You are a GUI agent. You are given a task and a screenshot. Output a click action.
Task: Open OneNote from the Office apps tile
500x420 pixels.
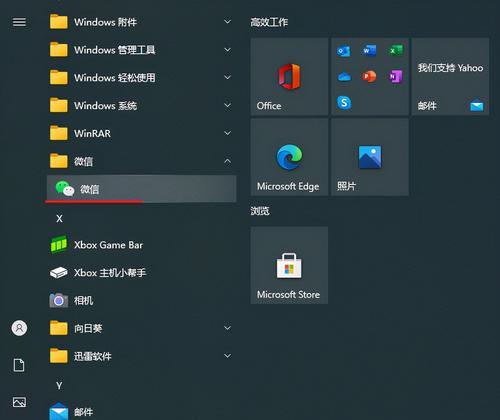[x=396, y=77]
